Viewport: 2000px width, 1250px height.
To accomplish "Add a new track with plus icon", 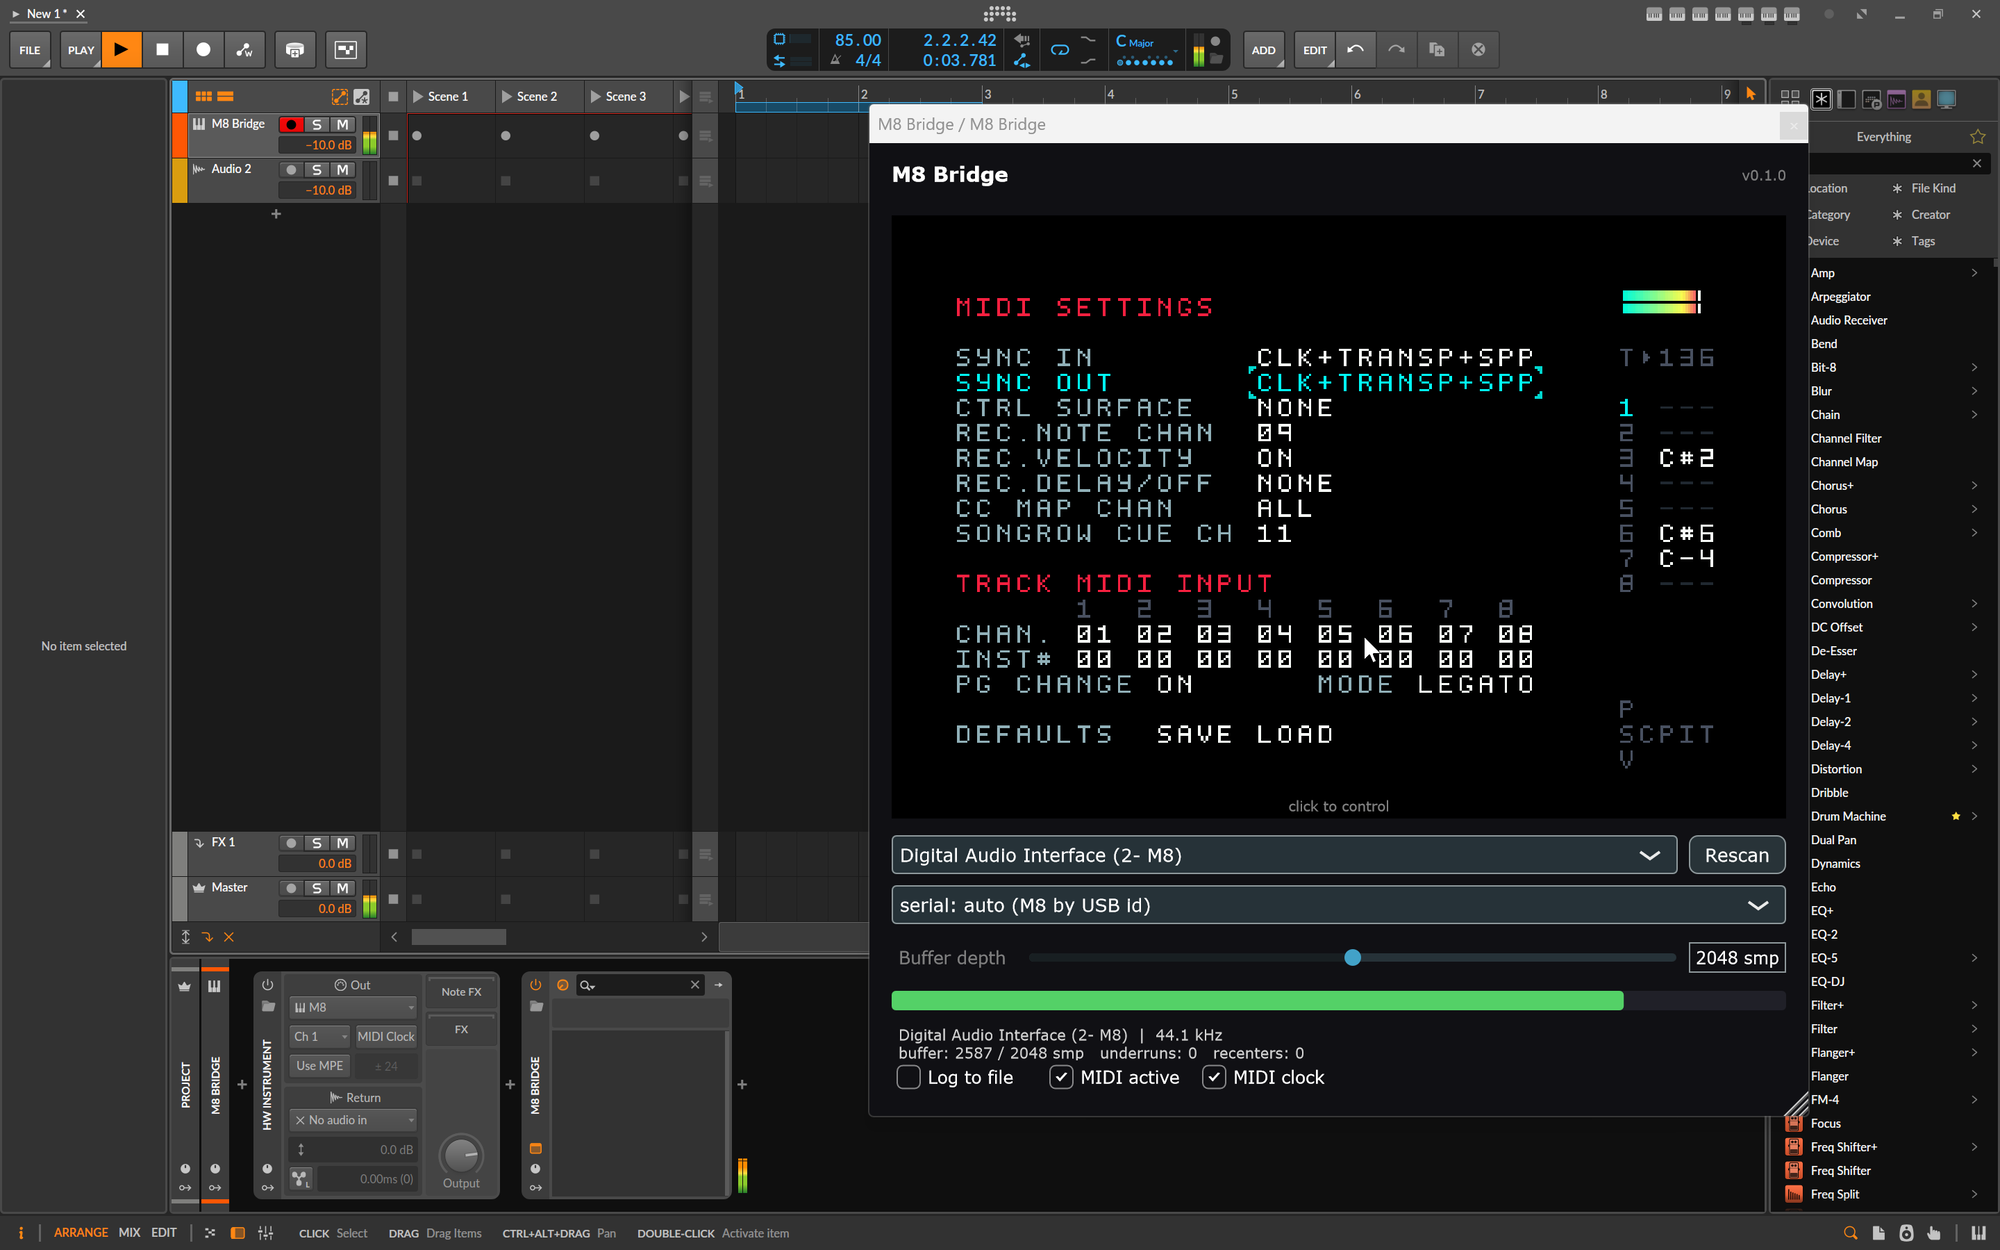I will point(276,213).
